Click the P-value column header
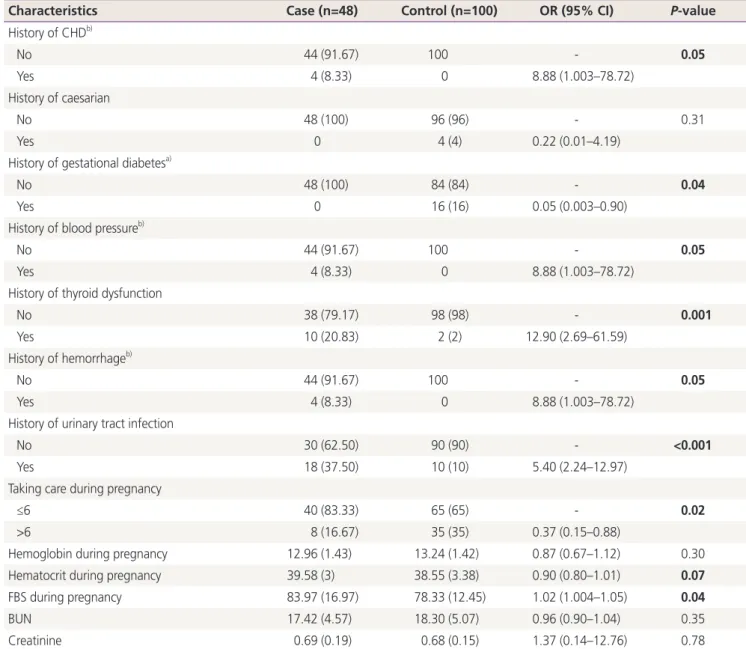The image size is (746, 649). pos(693,10)
